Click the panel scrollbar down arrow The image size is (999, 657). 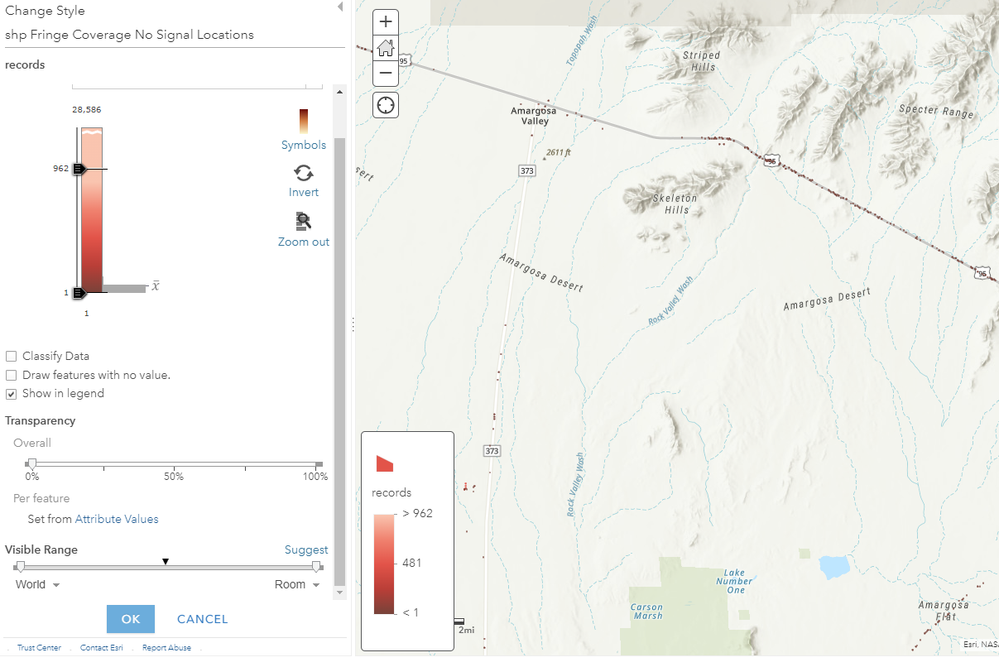[x=340, y=593]
